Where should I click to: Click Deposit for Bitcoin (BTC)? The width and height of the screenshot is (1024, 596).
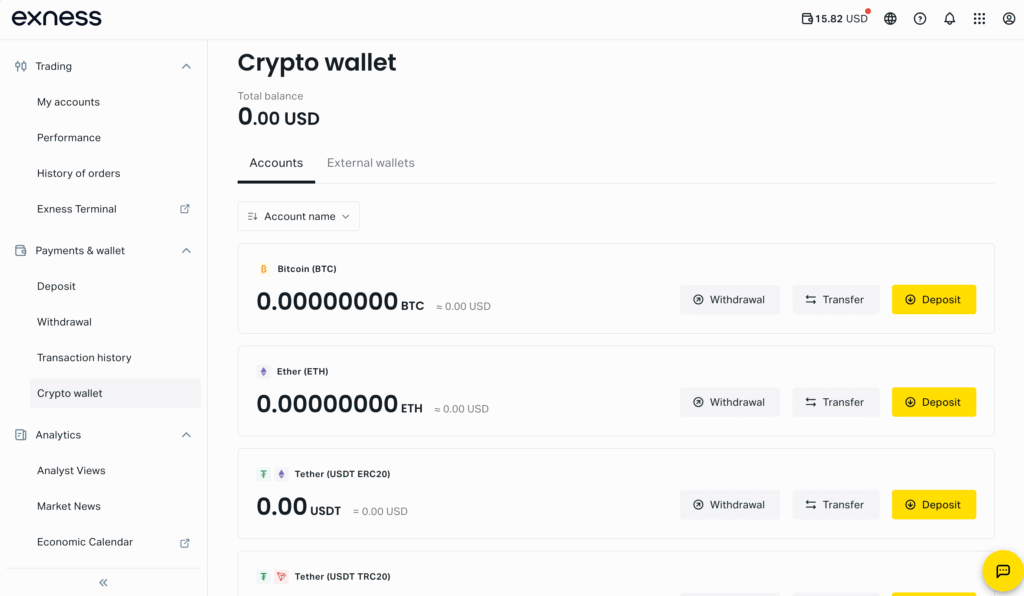point(933,300)
